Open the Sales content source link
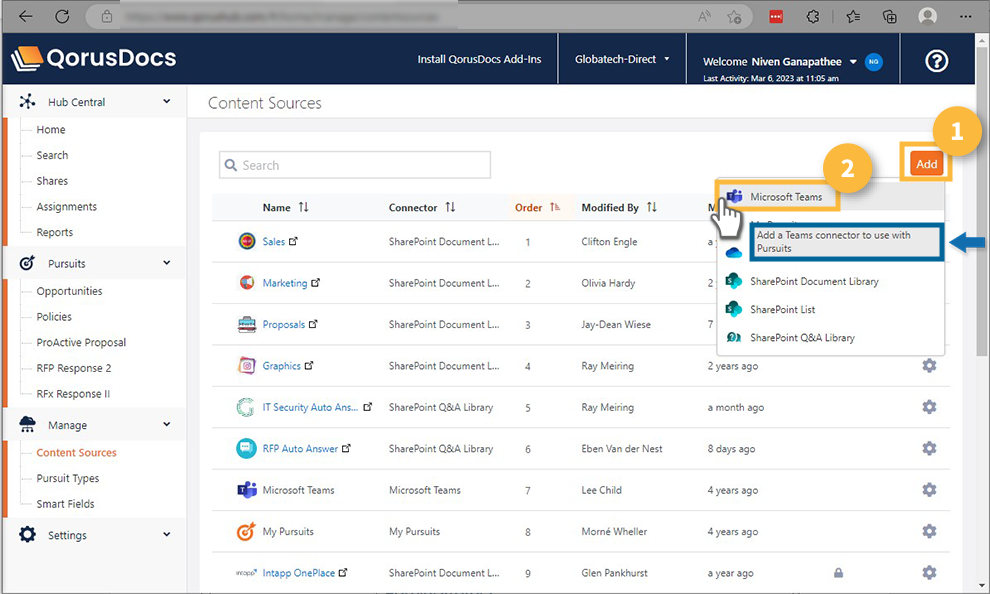Screen dimensions: 990x594 click(x=273, y=241)
